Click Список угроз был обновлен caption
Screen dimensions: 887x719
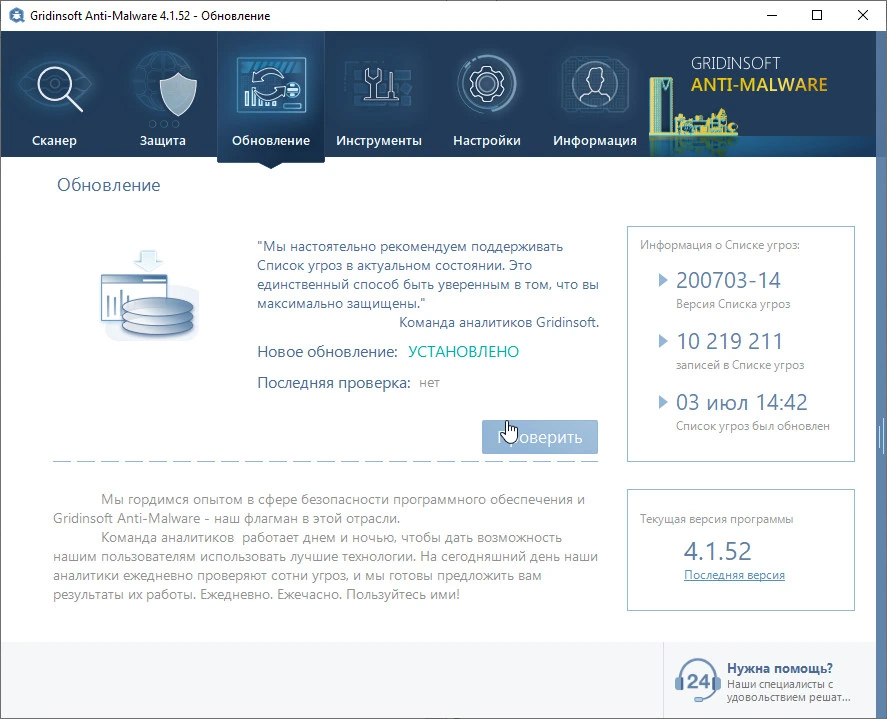tap(752, 426)
